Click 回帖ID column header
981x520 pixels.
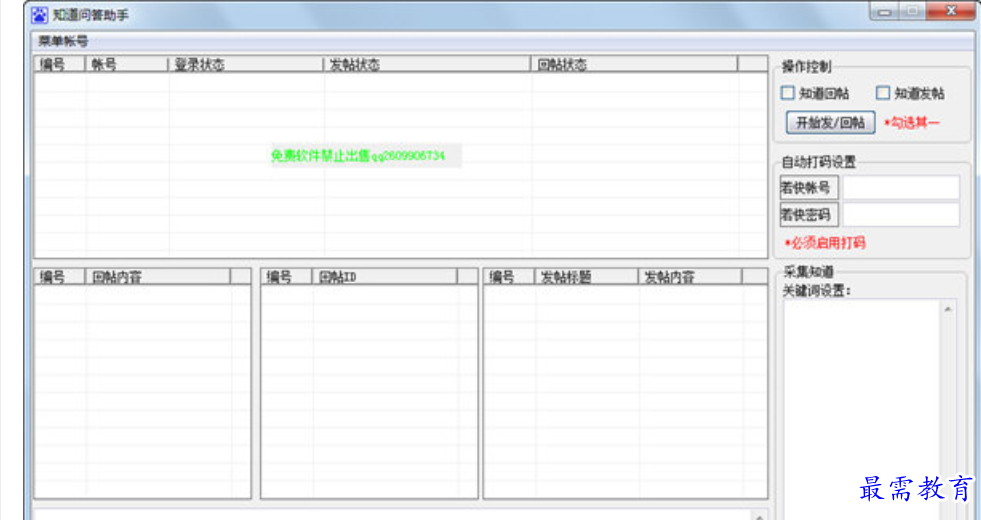pyautogui.click(x=385, y=277)
